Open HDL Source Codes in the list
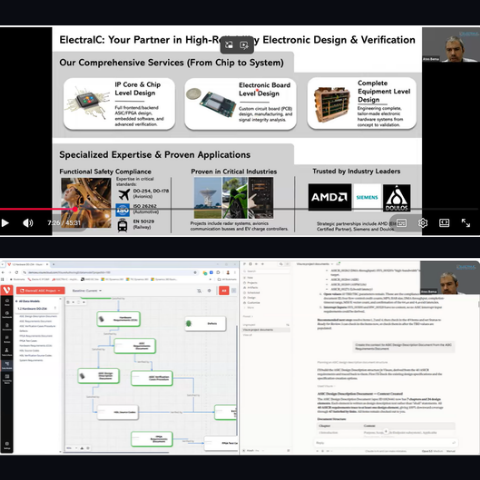The height and width of the screenshot is (480, 480). tap(29, 351)
